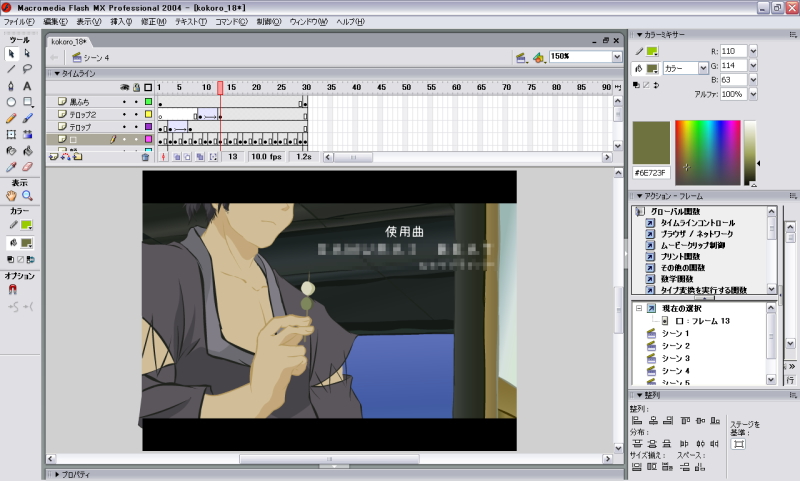Screen dimensions: 800x481
Task: Select the Arrow selection tool
Action: (x=11, y=54)
